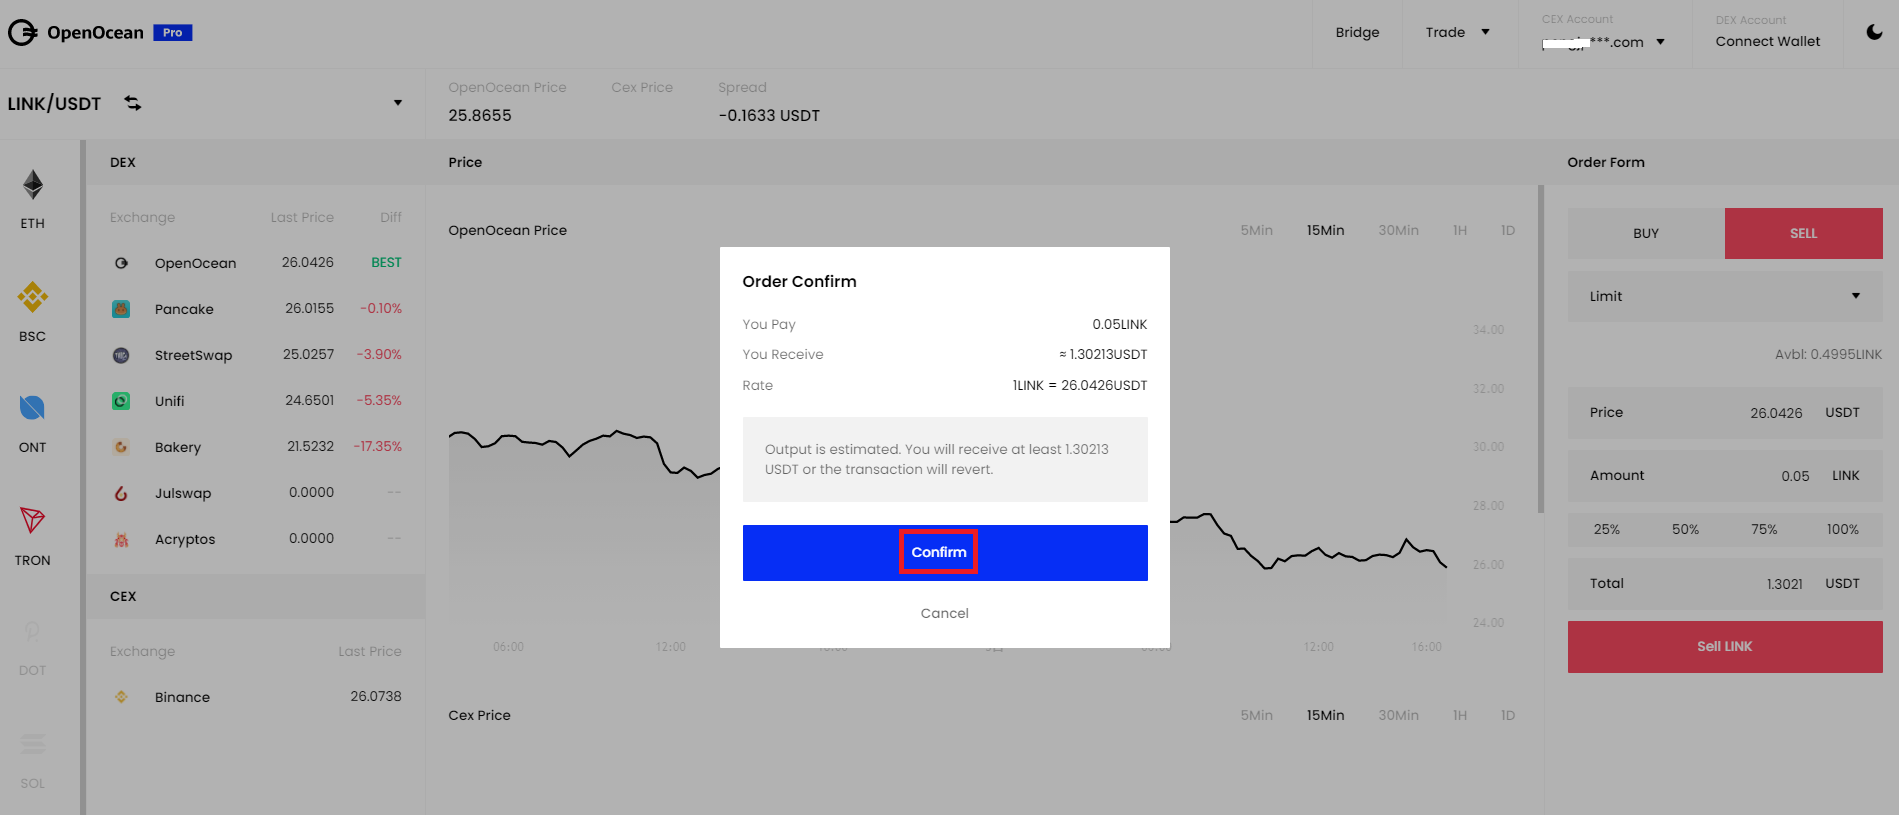Open the Bridge page

[x=1357, y=32]
